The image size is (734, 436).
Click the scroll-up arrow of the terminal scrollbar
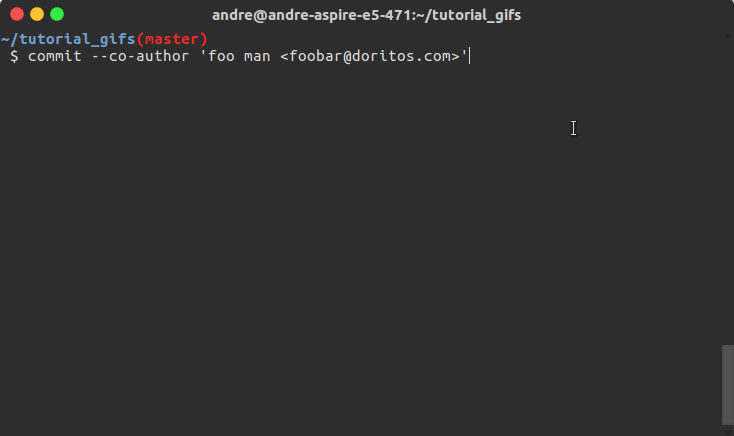click(728, 36)
